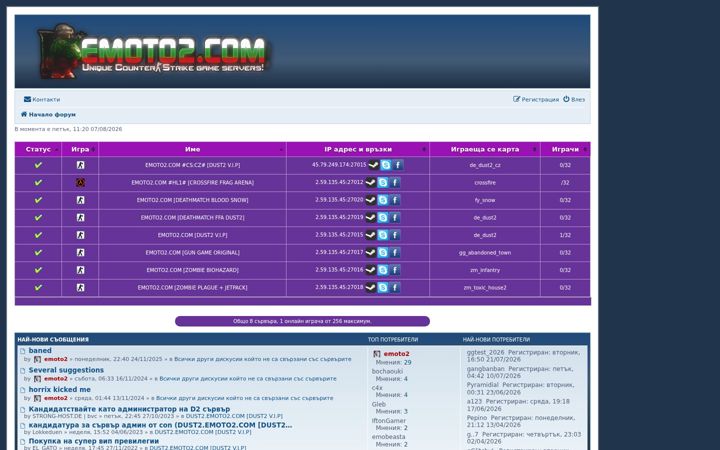Viewport: 720px width, 450px height.
Task: Open the 'Several suggestions' topic
Action: pyautogui.click(x=66, y=370)
